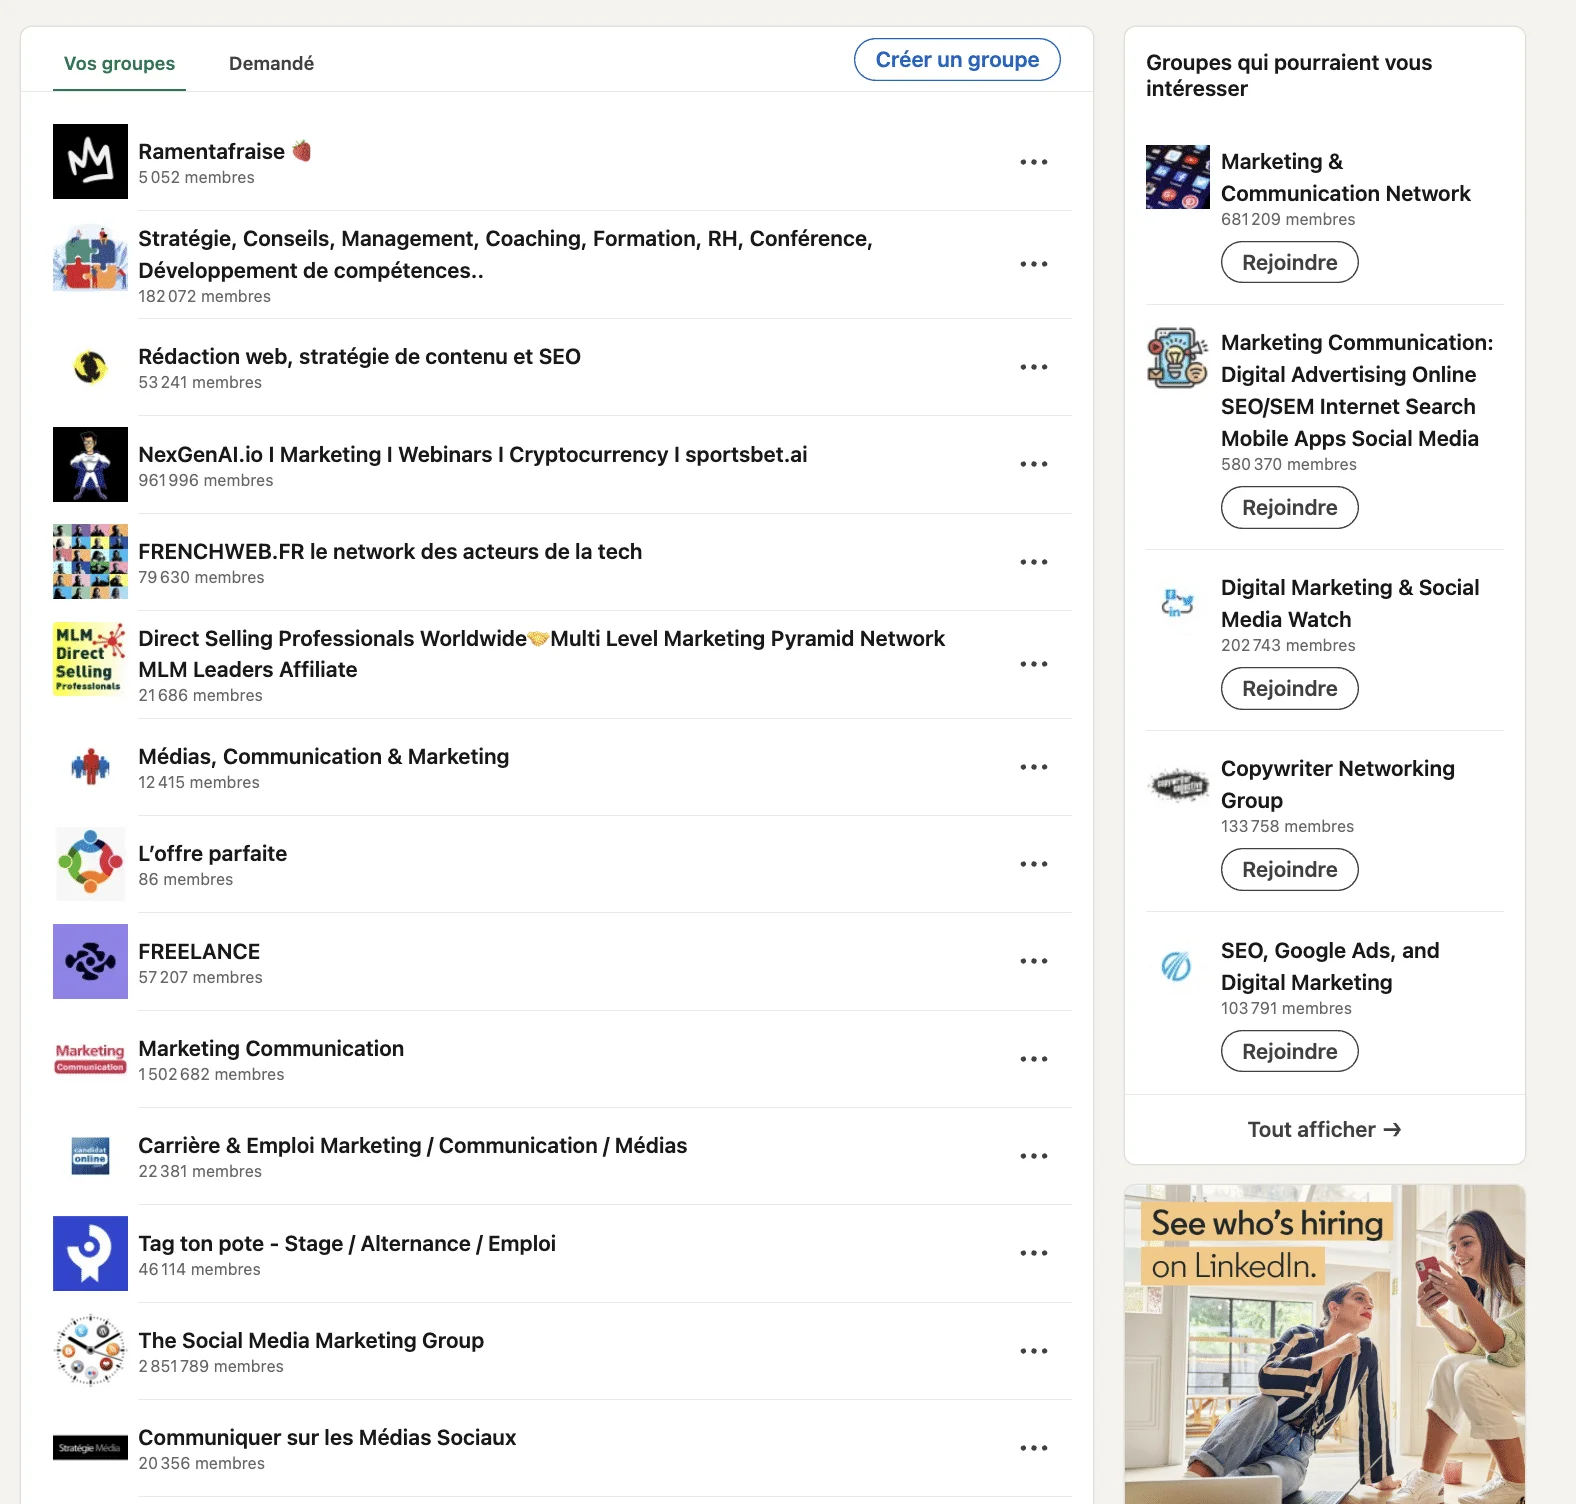Open options for Direct Selling Professionals group
Viewport: 1576px width, 1504px height.
pos(1034,664)
